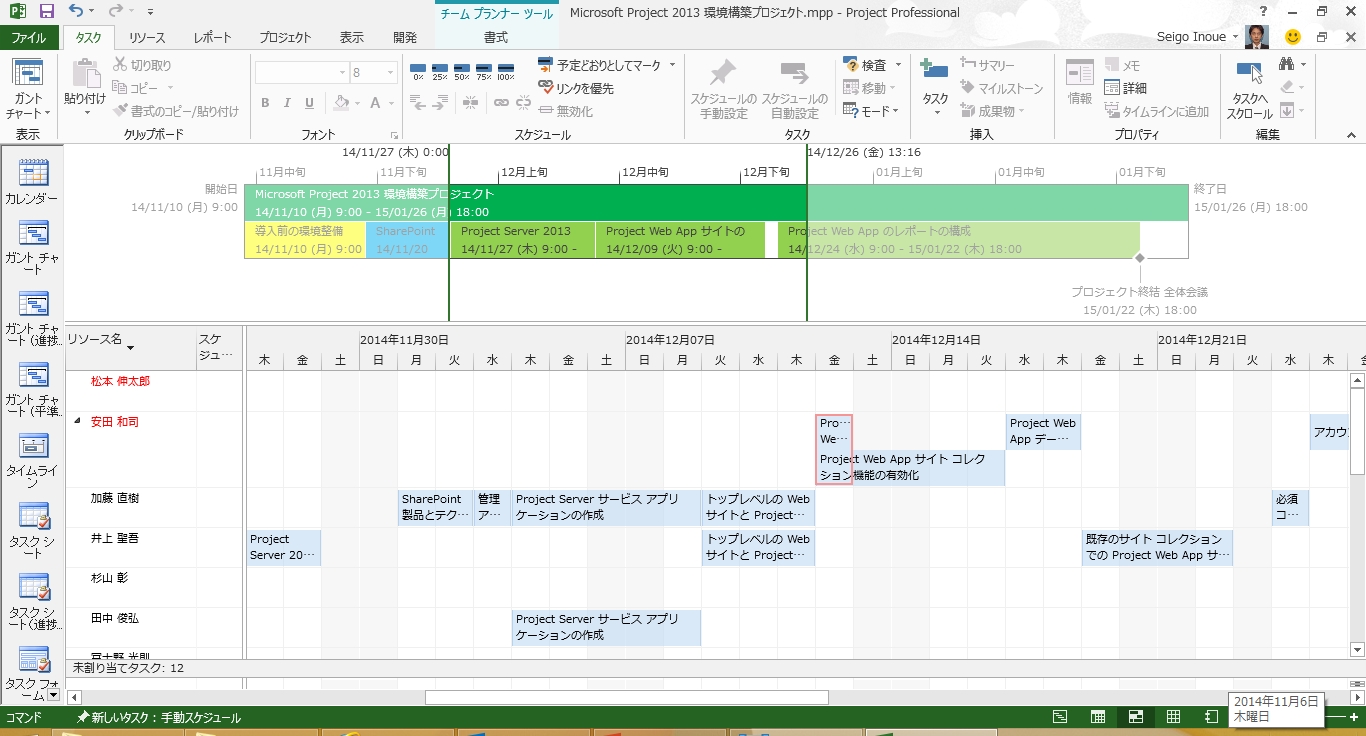The height and width of the screenshot is (736, 1366).
Task: Click the binoculars Find icon
Action: (x=1287, y=64)
